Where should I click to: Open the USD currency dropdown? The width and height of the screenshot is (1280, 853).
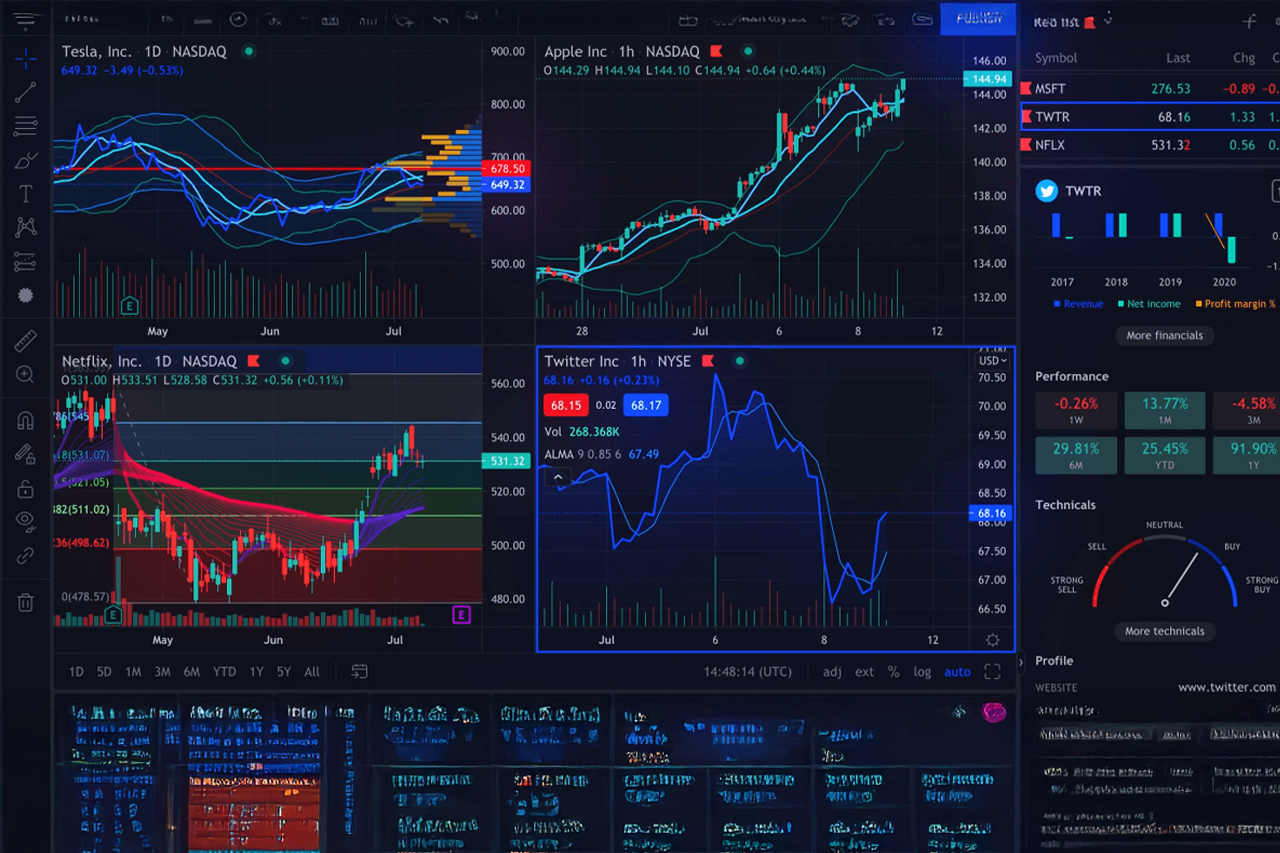coord(992,360)
